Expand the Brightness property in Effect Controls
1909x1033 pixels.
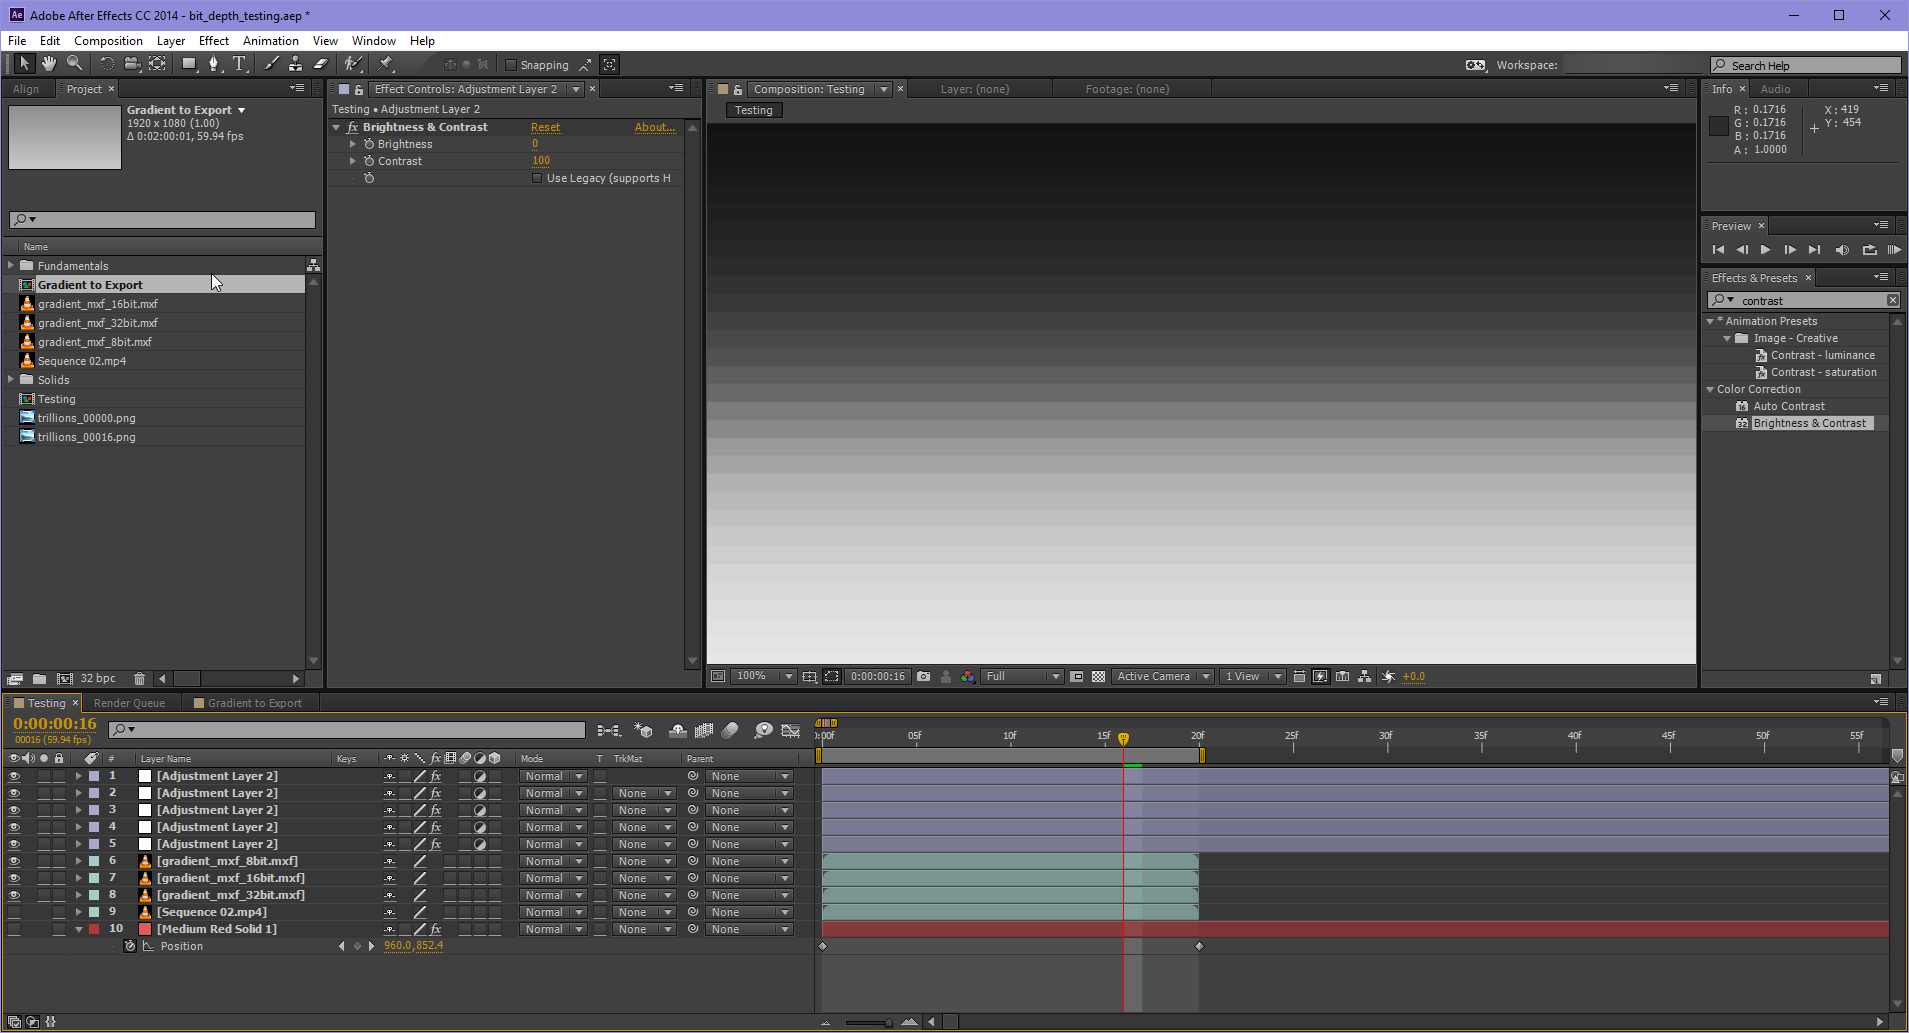[x=352, y=143]
